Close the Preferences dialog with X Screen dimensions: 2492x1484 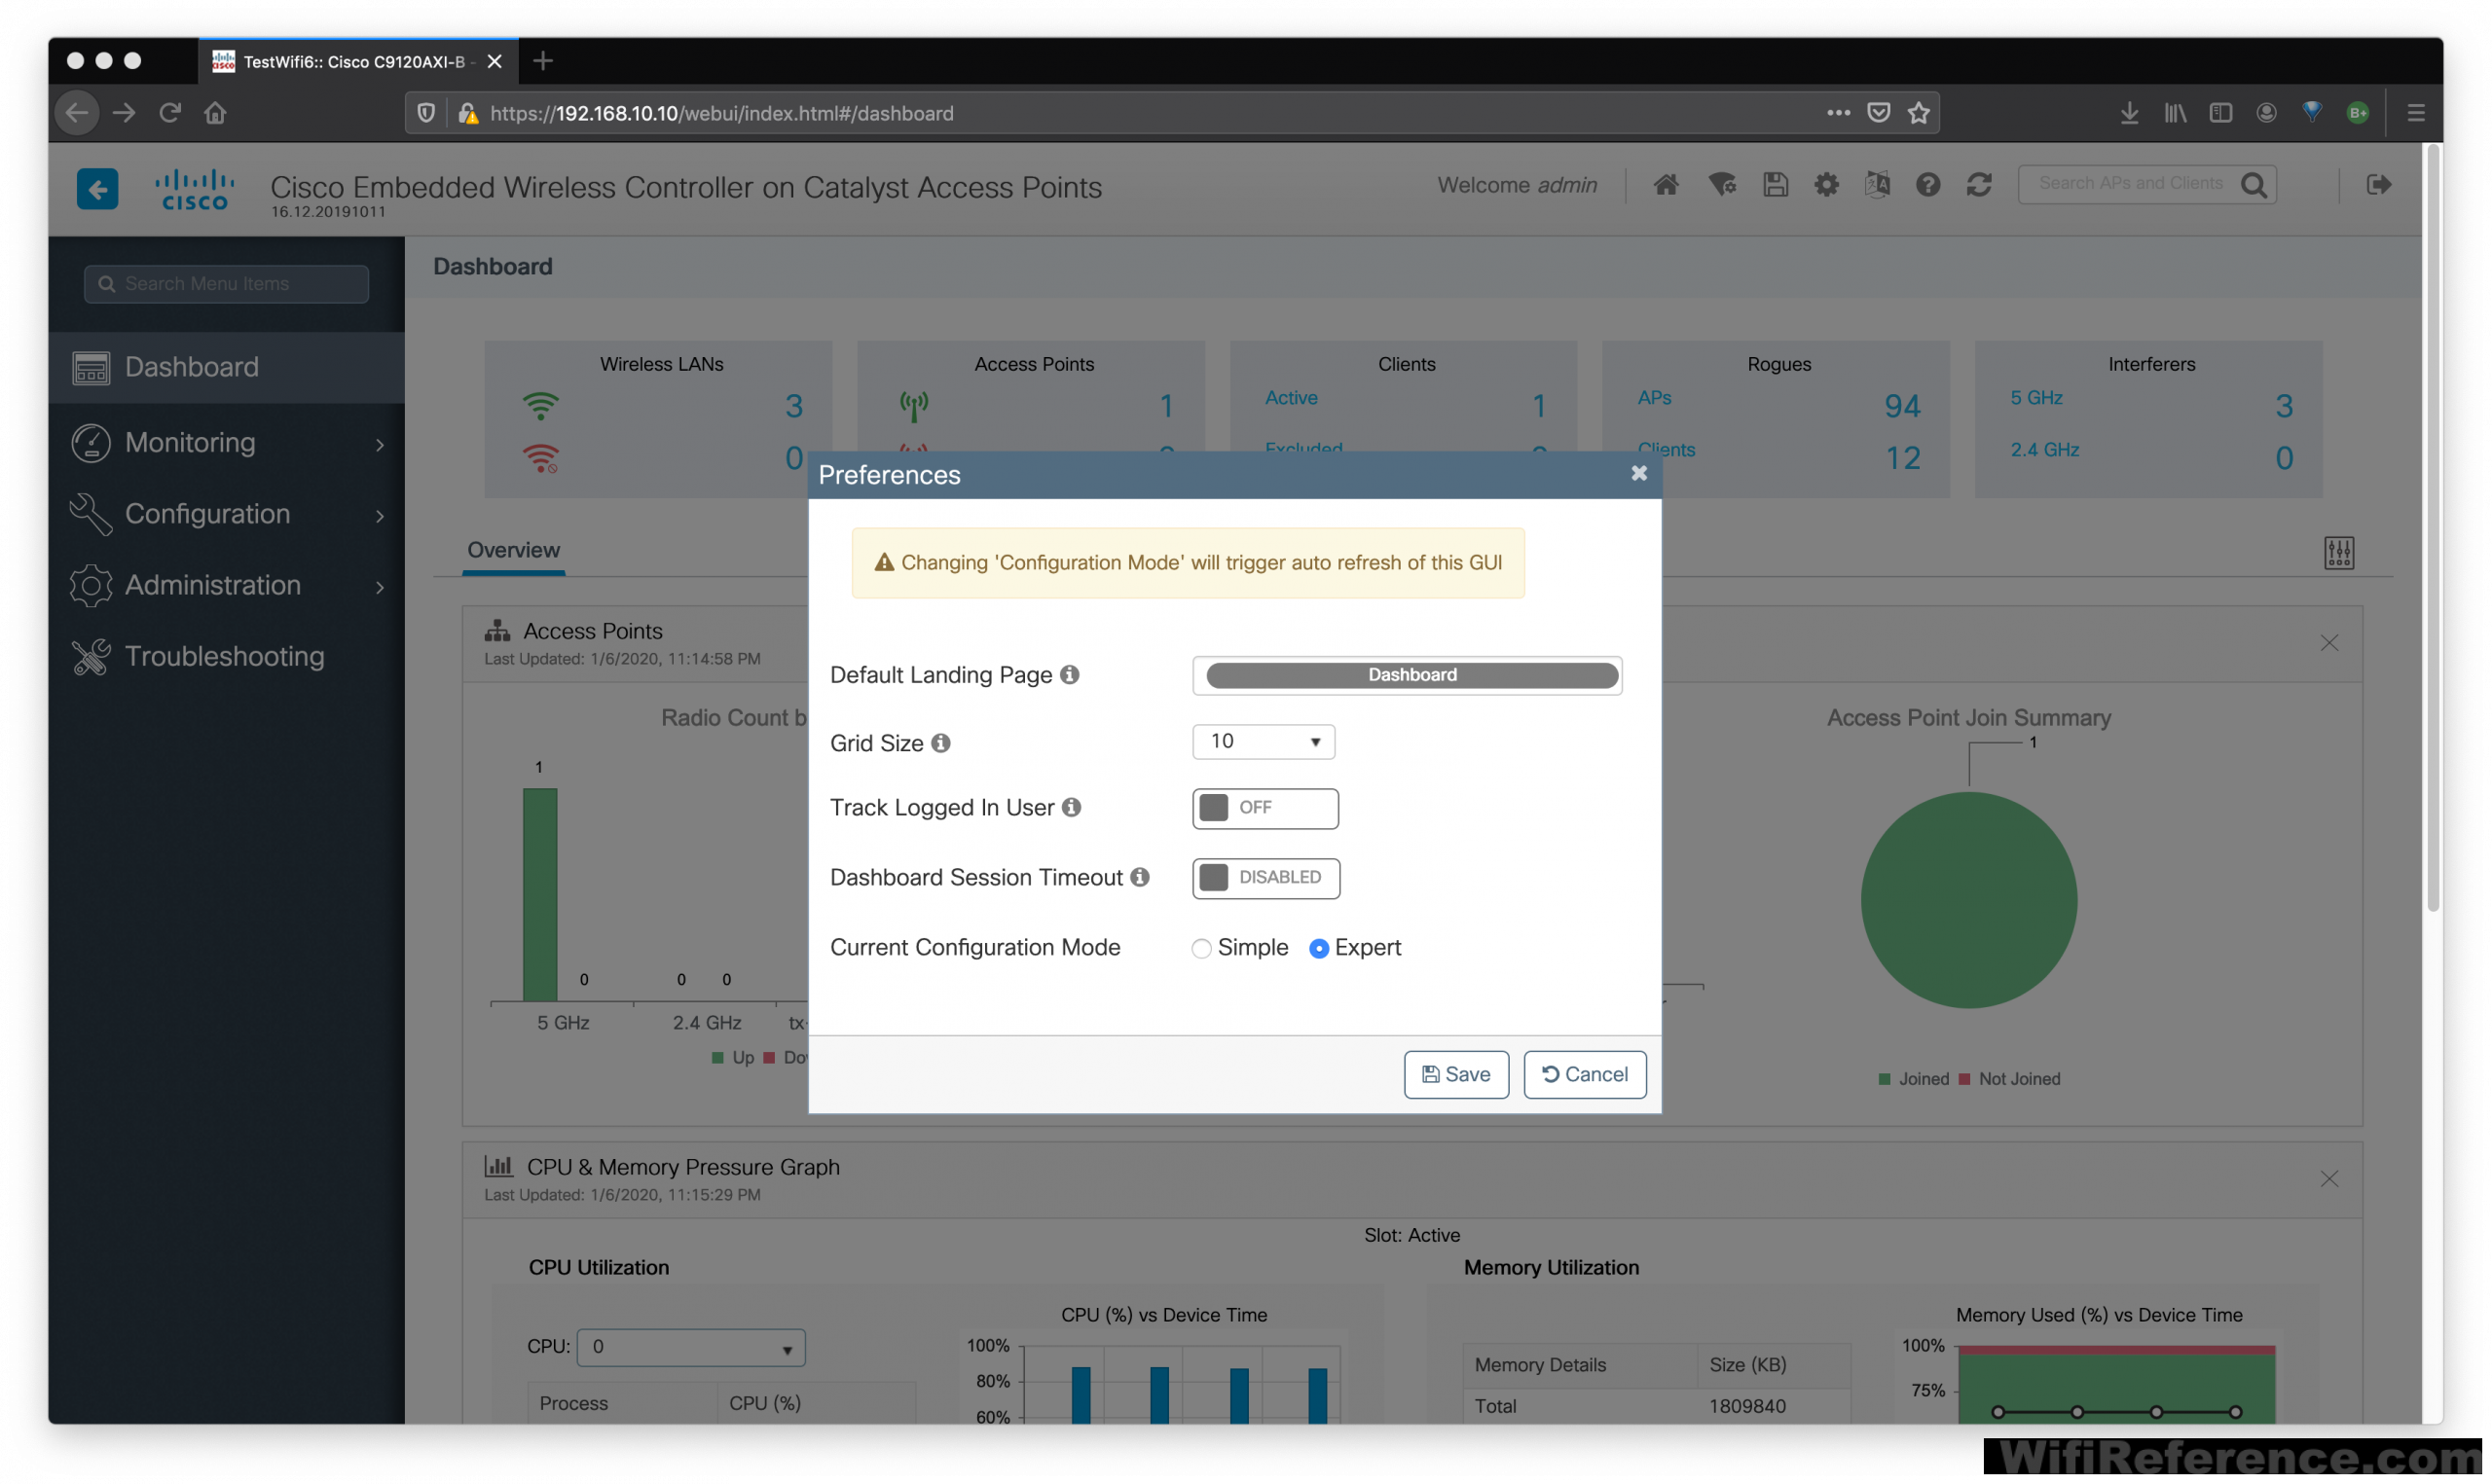tap(1638, 474)
